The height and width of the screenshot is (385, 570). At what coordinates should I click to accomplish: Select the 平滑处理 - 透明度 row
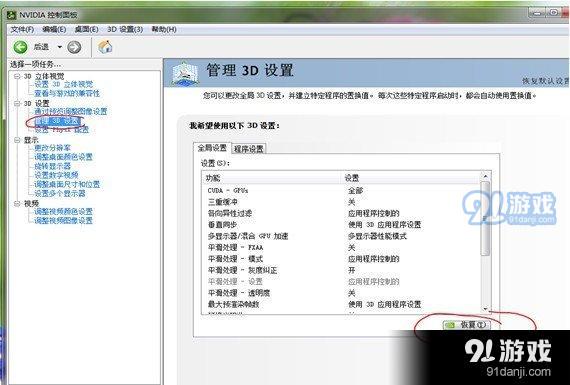341,293
